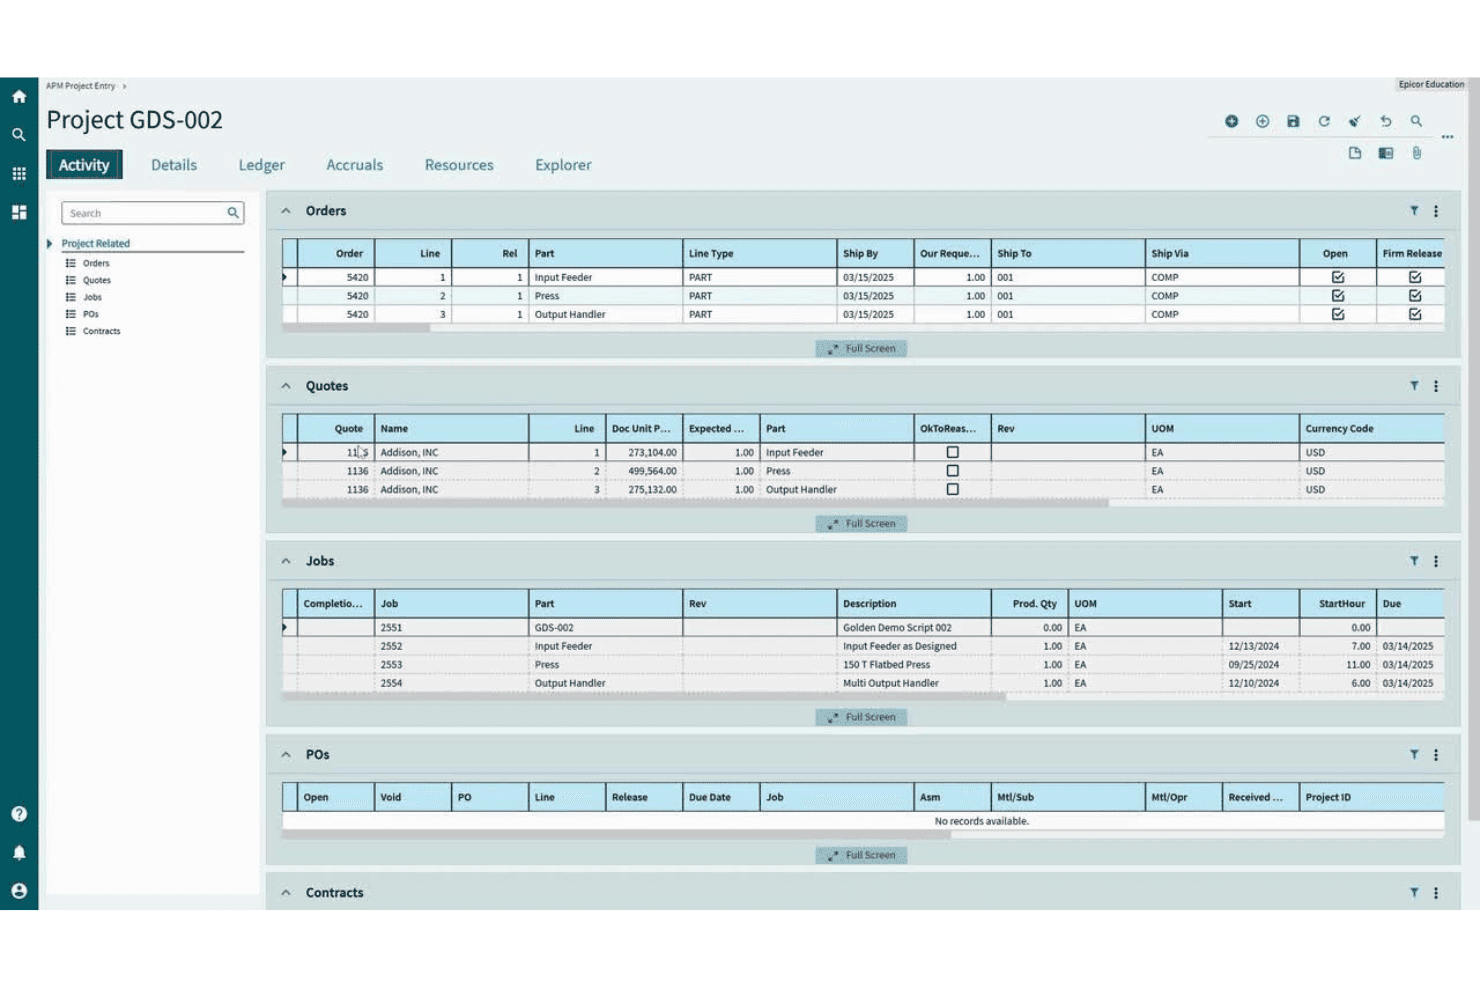
Task: Click the Save disk icon in toolbar
Action: pos(1293,121)
